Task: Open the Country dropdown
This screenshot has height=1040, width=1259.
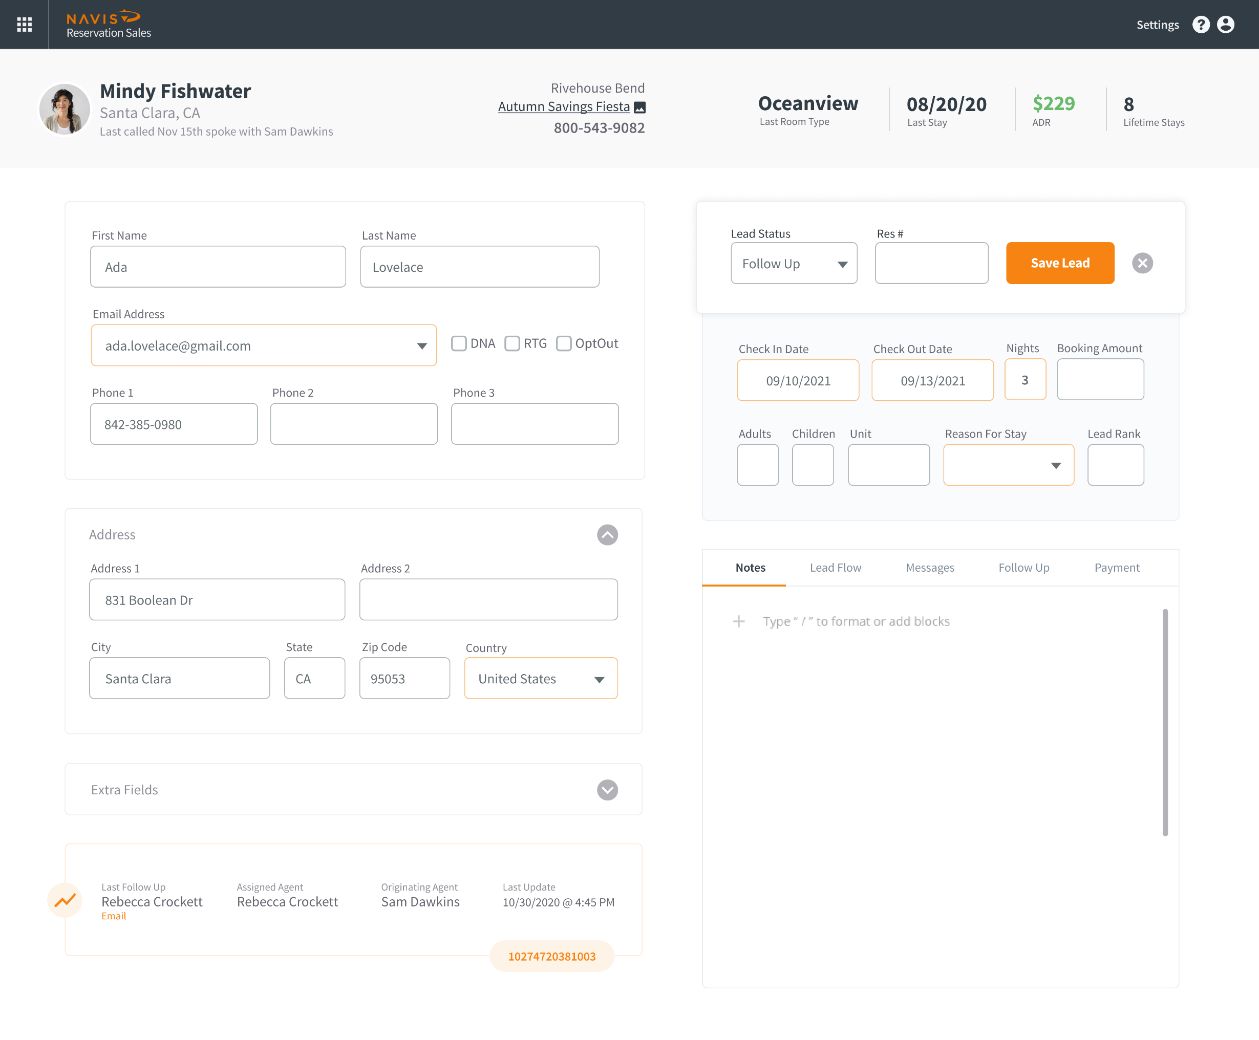Action: (x=541, y=679)
